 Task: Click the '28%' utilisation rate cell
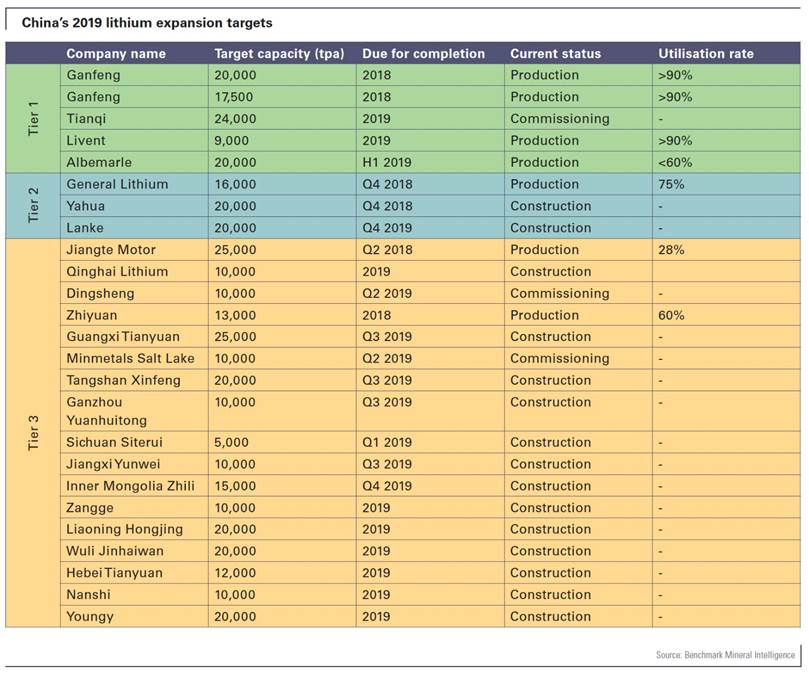coord(671,250)
